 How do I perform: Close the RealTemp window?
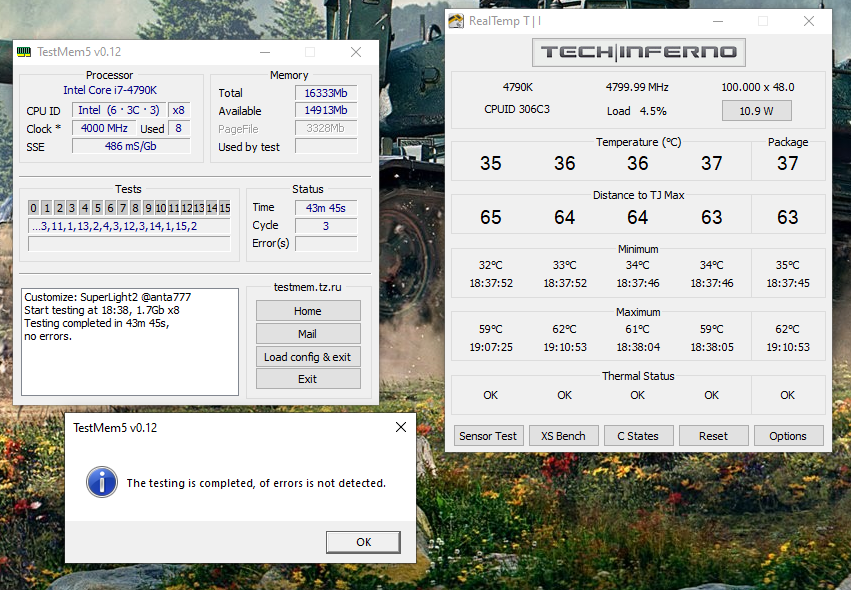[809, 21]
